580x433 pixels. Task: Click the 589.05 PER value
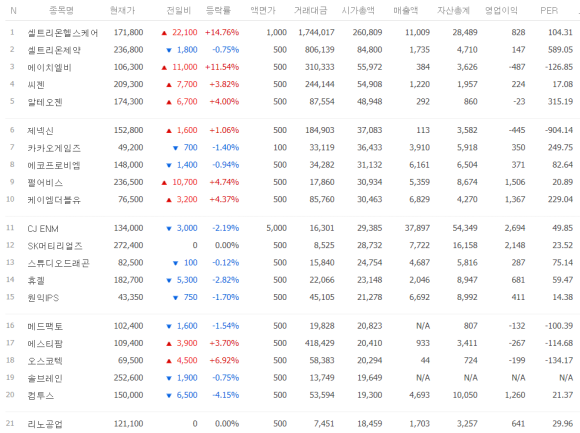[560, 50]
